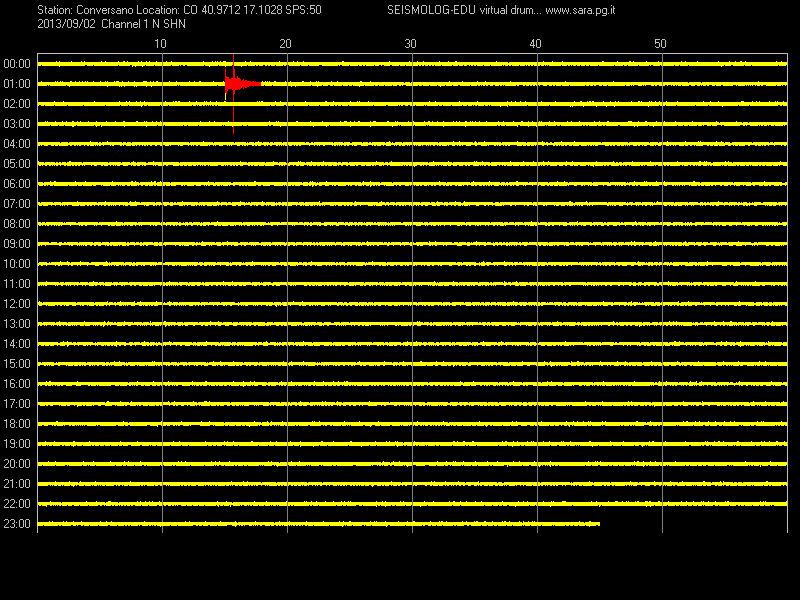The height and width of the screenshot is (600, 800).
Task: Click the SEISMOLOG-EDU virtual drum title
Action: click(x=464, y=10)
